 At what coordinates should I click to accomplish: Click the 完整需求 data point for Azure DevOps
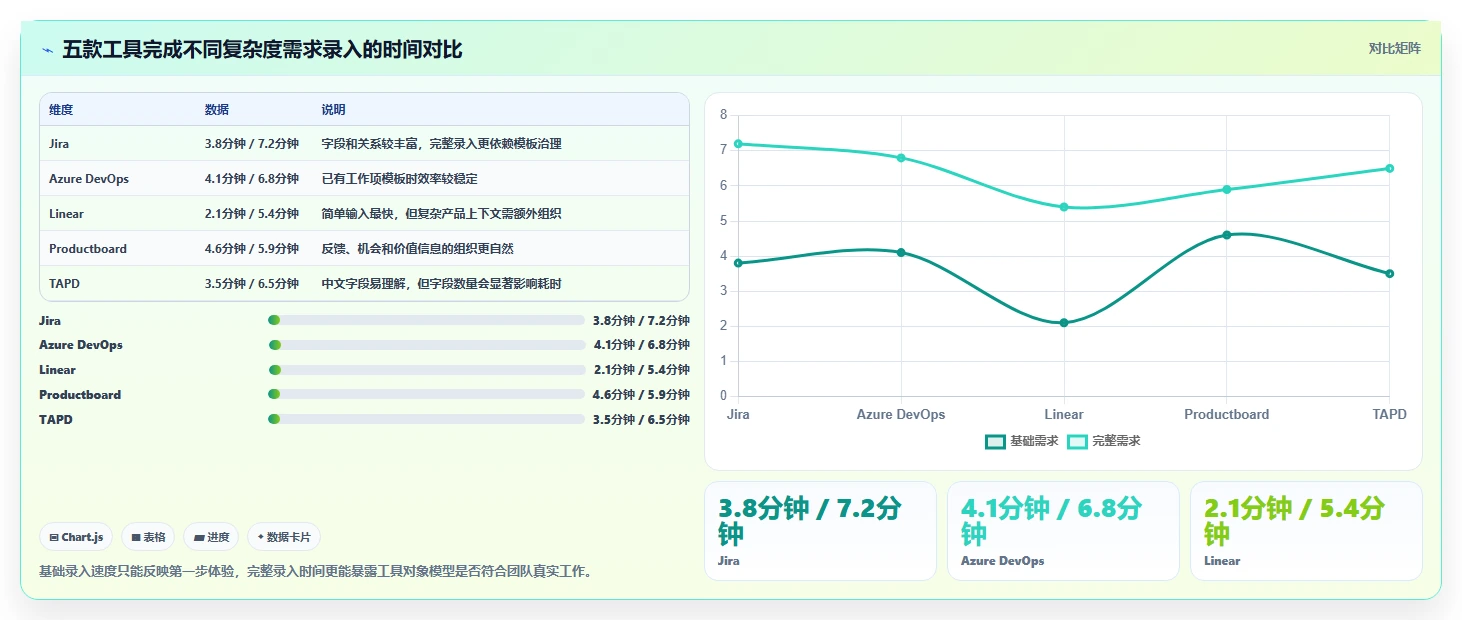[x=901, y=158]
